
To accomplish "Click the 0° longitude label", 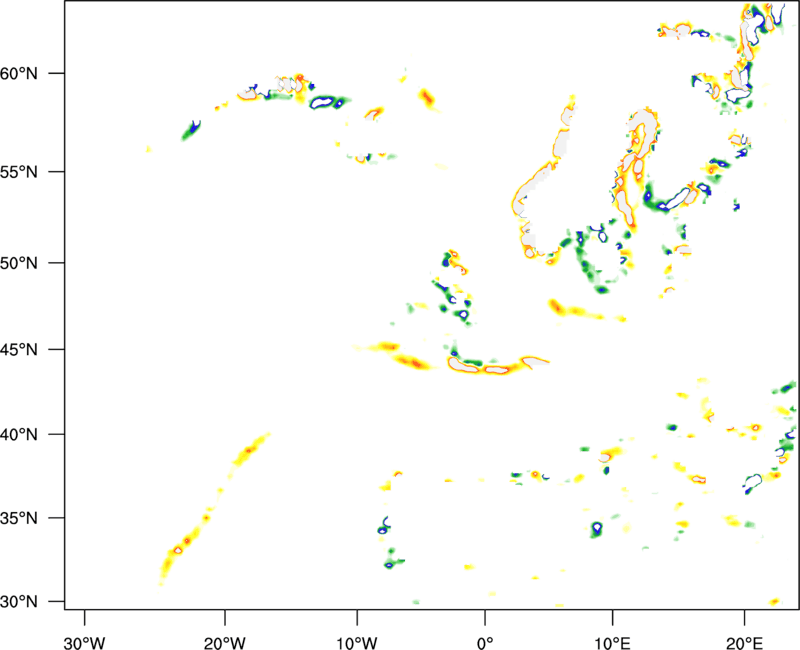I will click(485, 643).
